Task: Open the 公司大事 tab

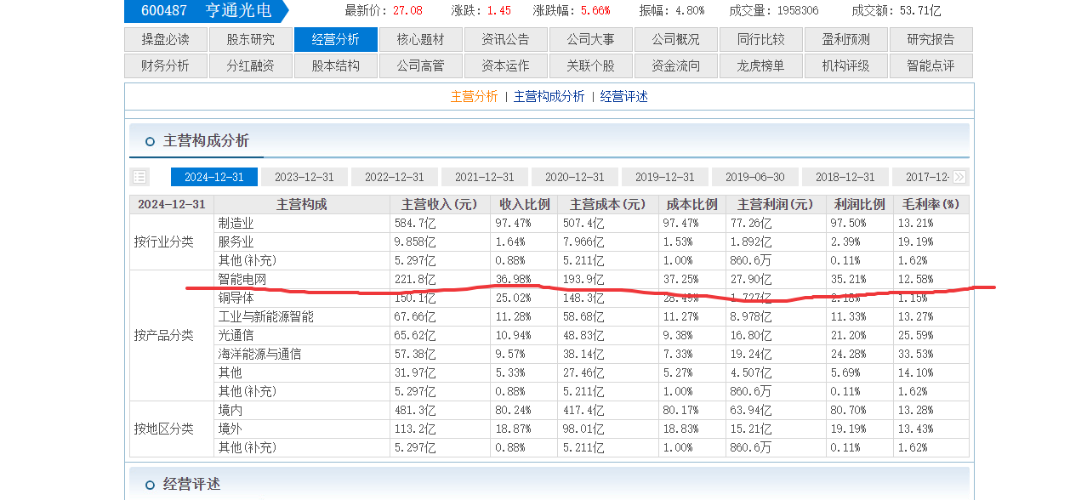Action: click(x=591, y=40)
